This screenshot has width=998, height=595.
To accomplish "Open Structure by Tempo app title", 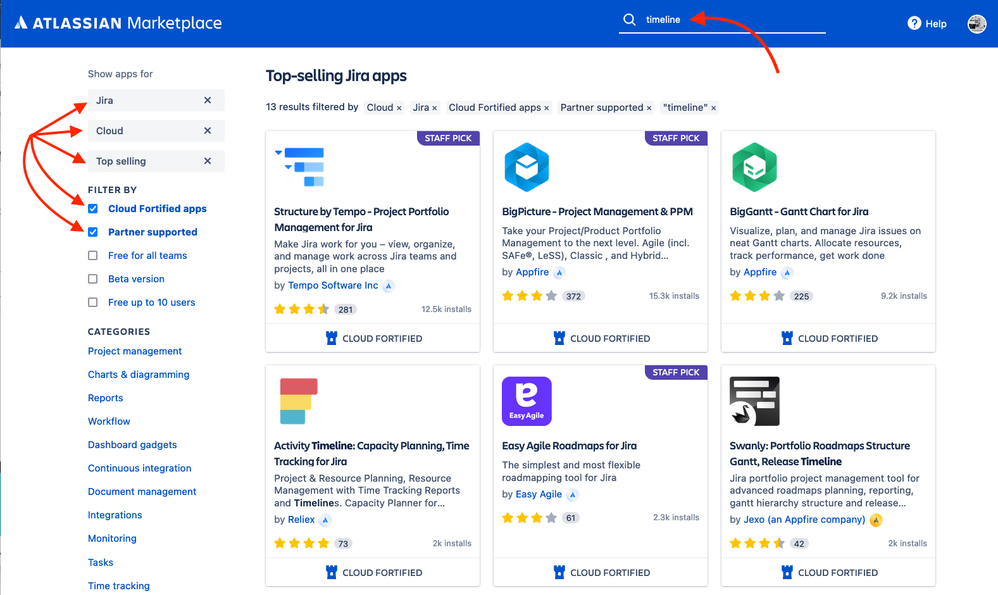I will point(362,220).
